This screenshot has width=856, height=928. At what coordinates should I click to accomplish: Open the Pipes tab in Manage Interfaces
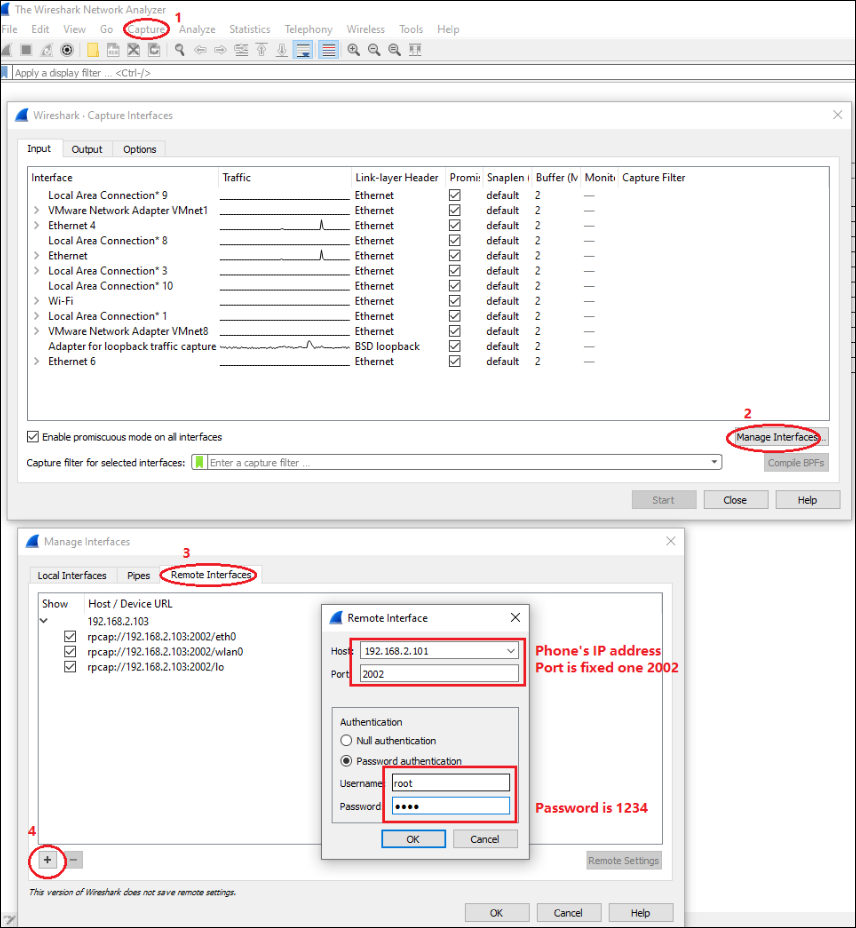(139, 575)
